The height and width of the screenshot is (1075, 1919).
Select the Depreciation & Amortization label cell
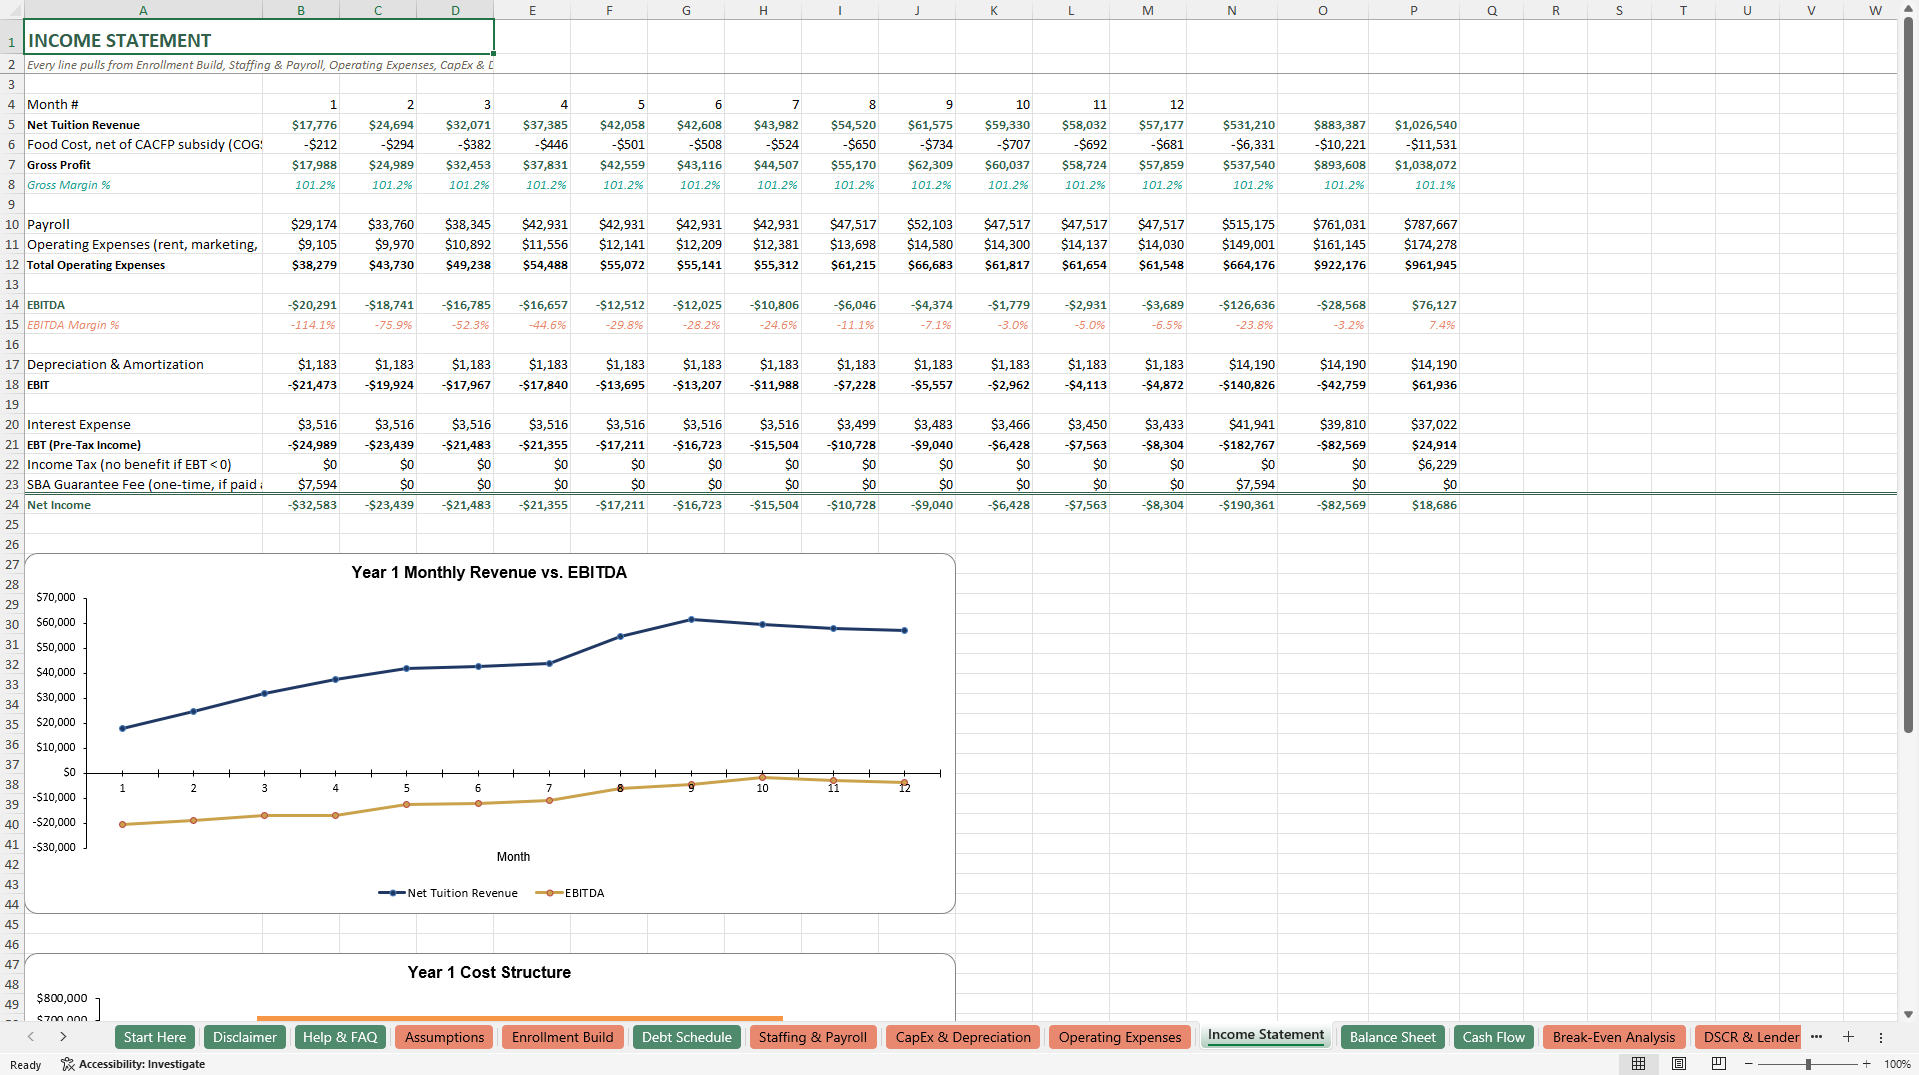pyautogui.click(x=143, y=365)
